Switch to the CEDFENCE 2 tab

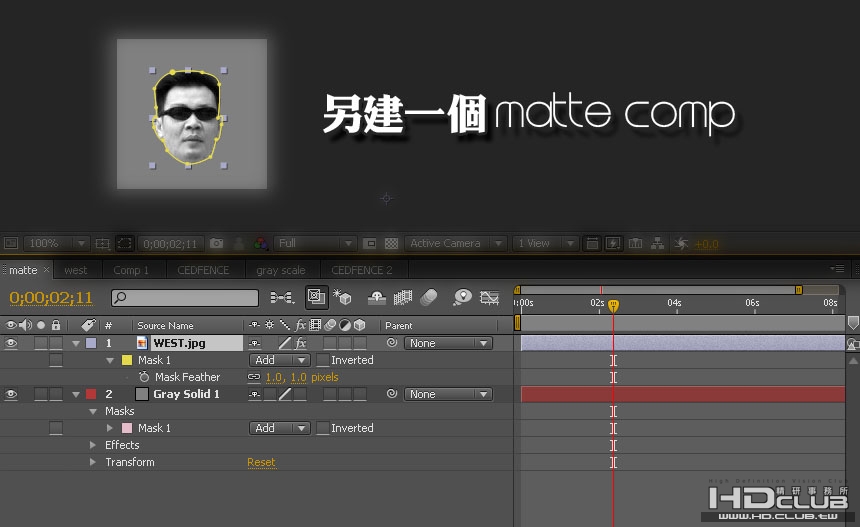tap(361, 270)
